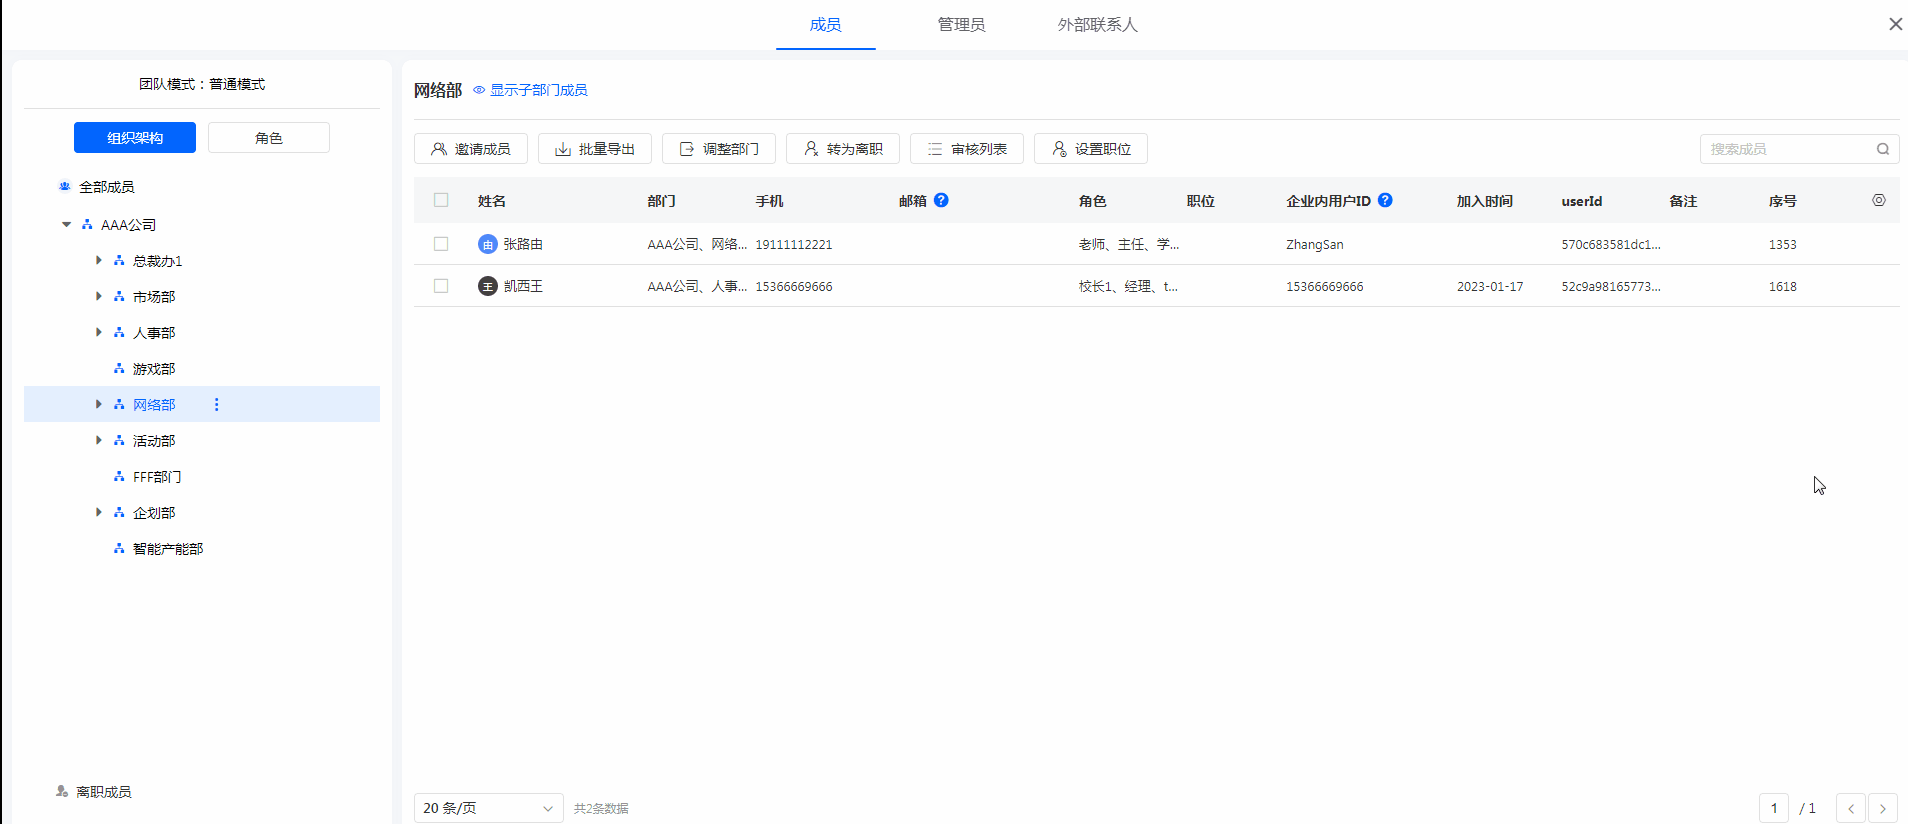Switch to the 管理员 tab
The image size is (1908, 824).
pos(961,24)
